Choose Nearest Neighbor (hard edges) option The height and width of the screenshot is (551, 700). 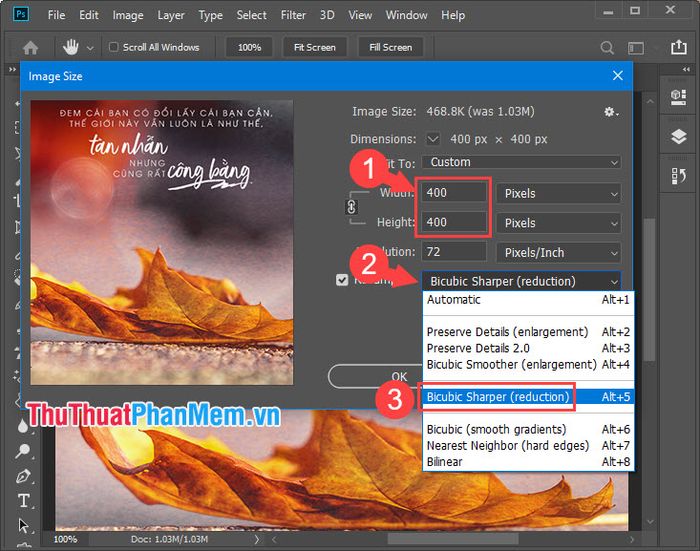[528, 446]
